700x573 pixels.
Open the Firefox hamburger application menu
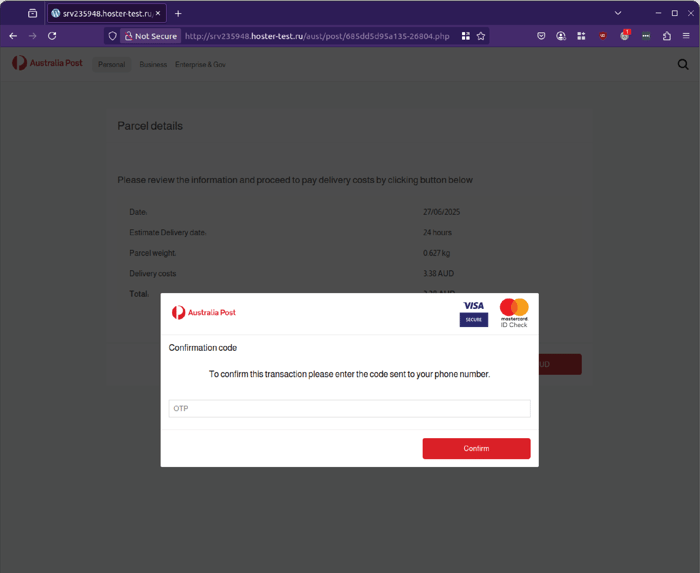(x=686, y=36)
